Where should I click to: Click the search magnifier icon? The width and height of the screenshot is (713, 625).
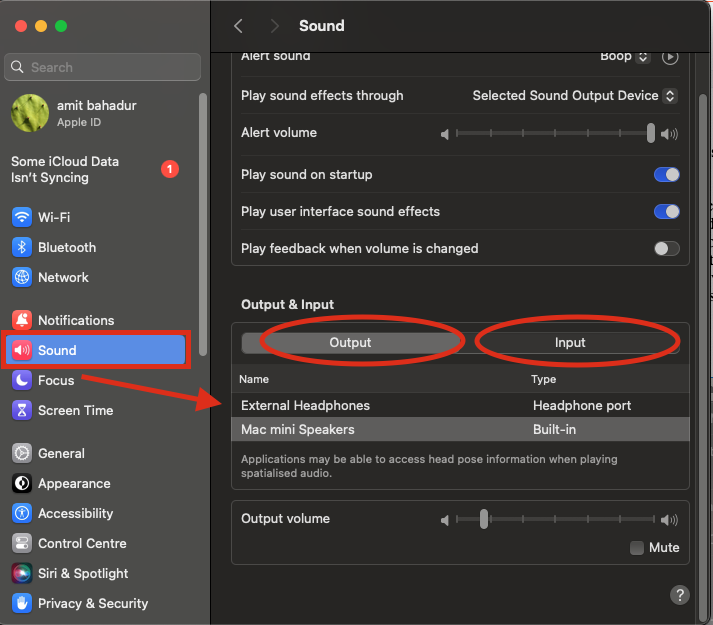coord(17,67)
